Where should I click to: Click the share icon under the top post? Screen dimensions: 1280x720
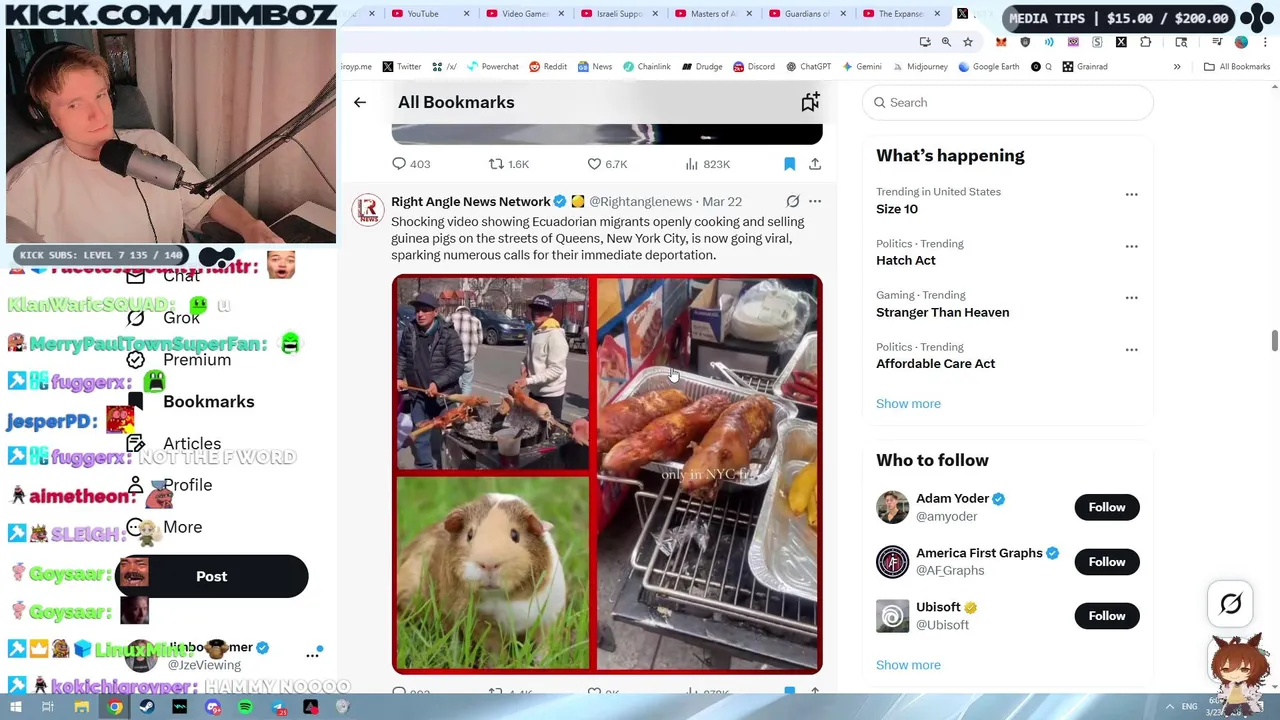pyautogui.click(x=815, y=164)
